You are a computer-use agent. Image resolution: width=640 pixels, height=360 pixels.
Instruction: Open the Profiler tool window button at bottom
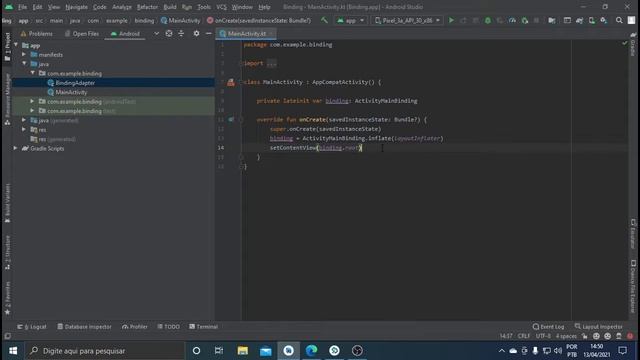tap(135, 327)
